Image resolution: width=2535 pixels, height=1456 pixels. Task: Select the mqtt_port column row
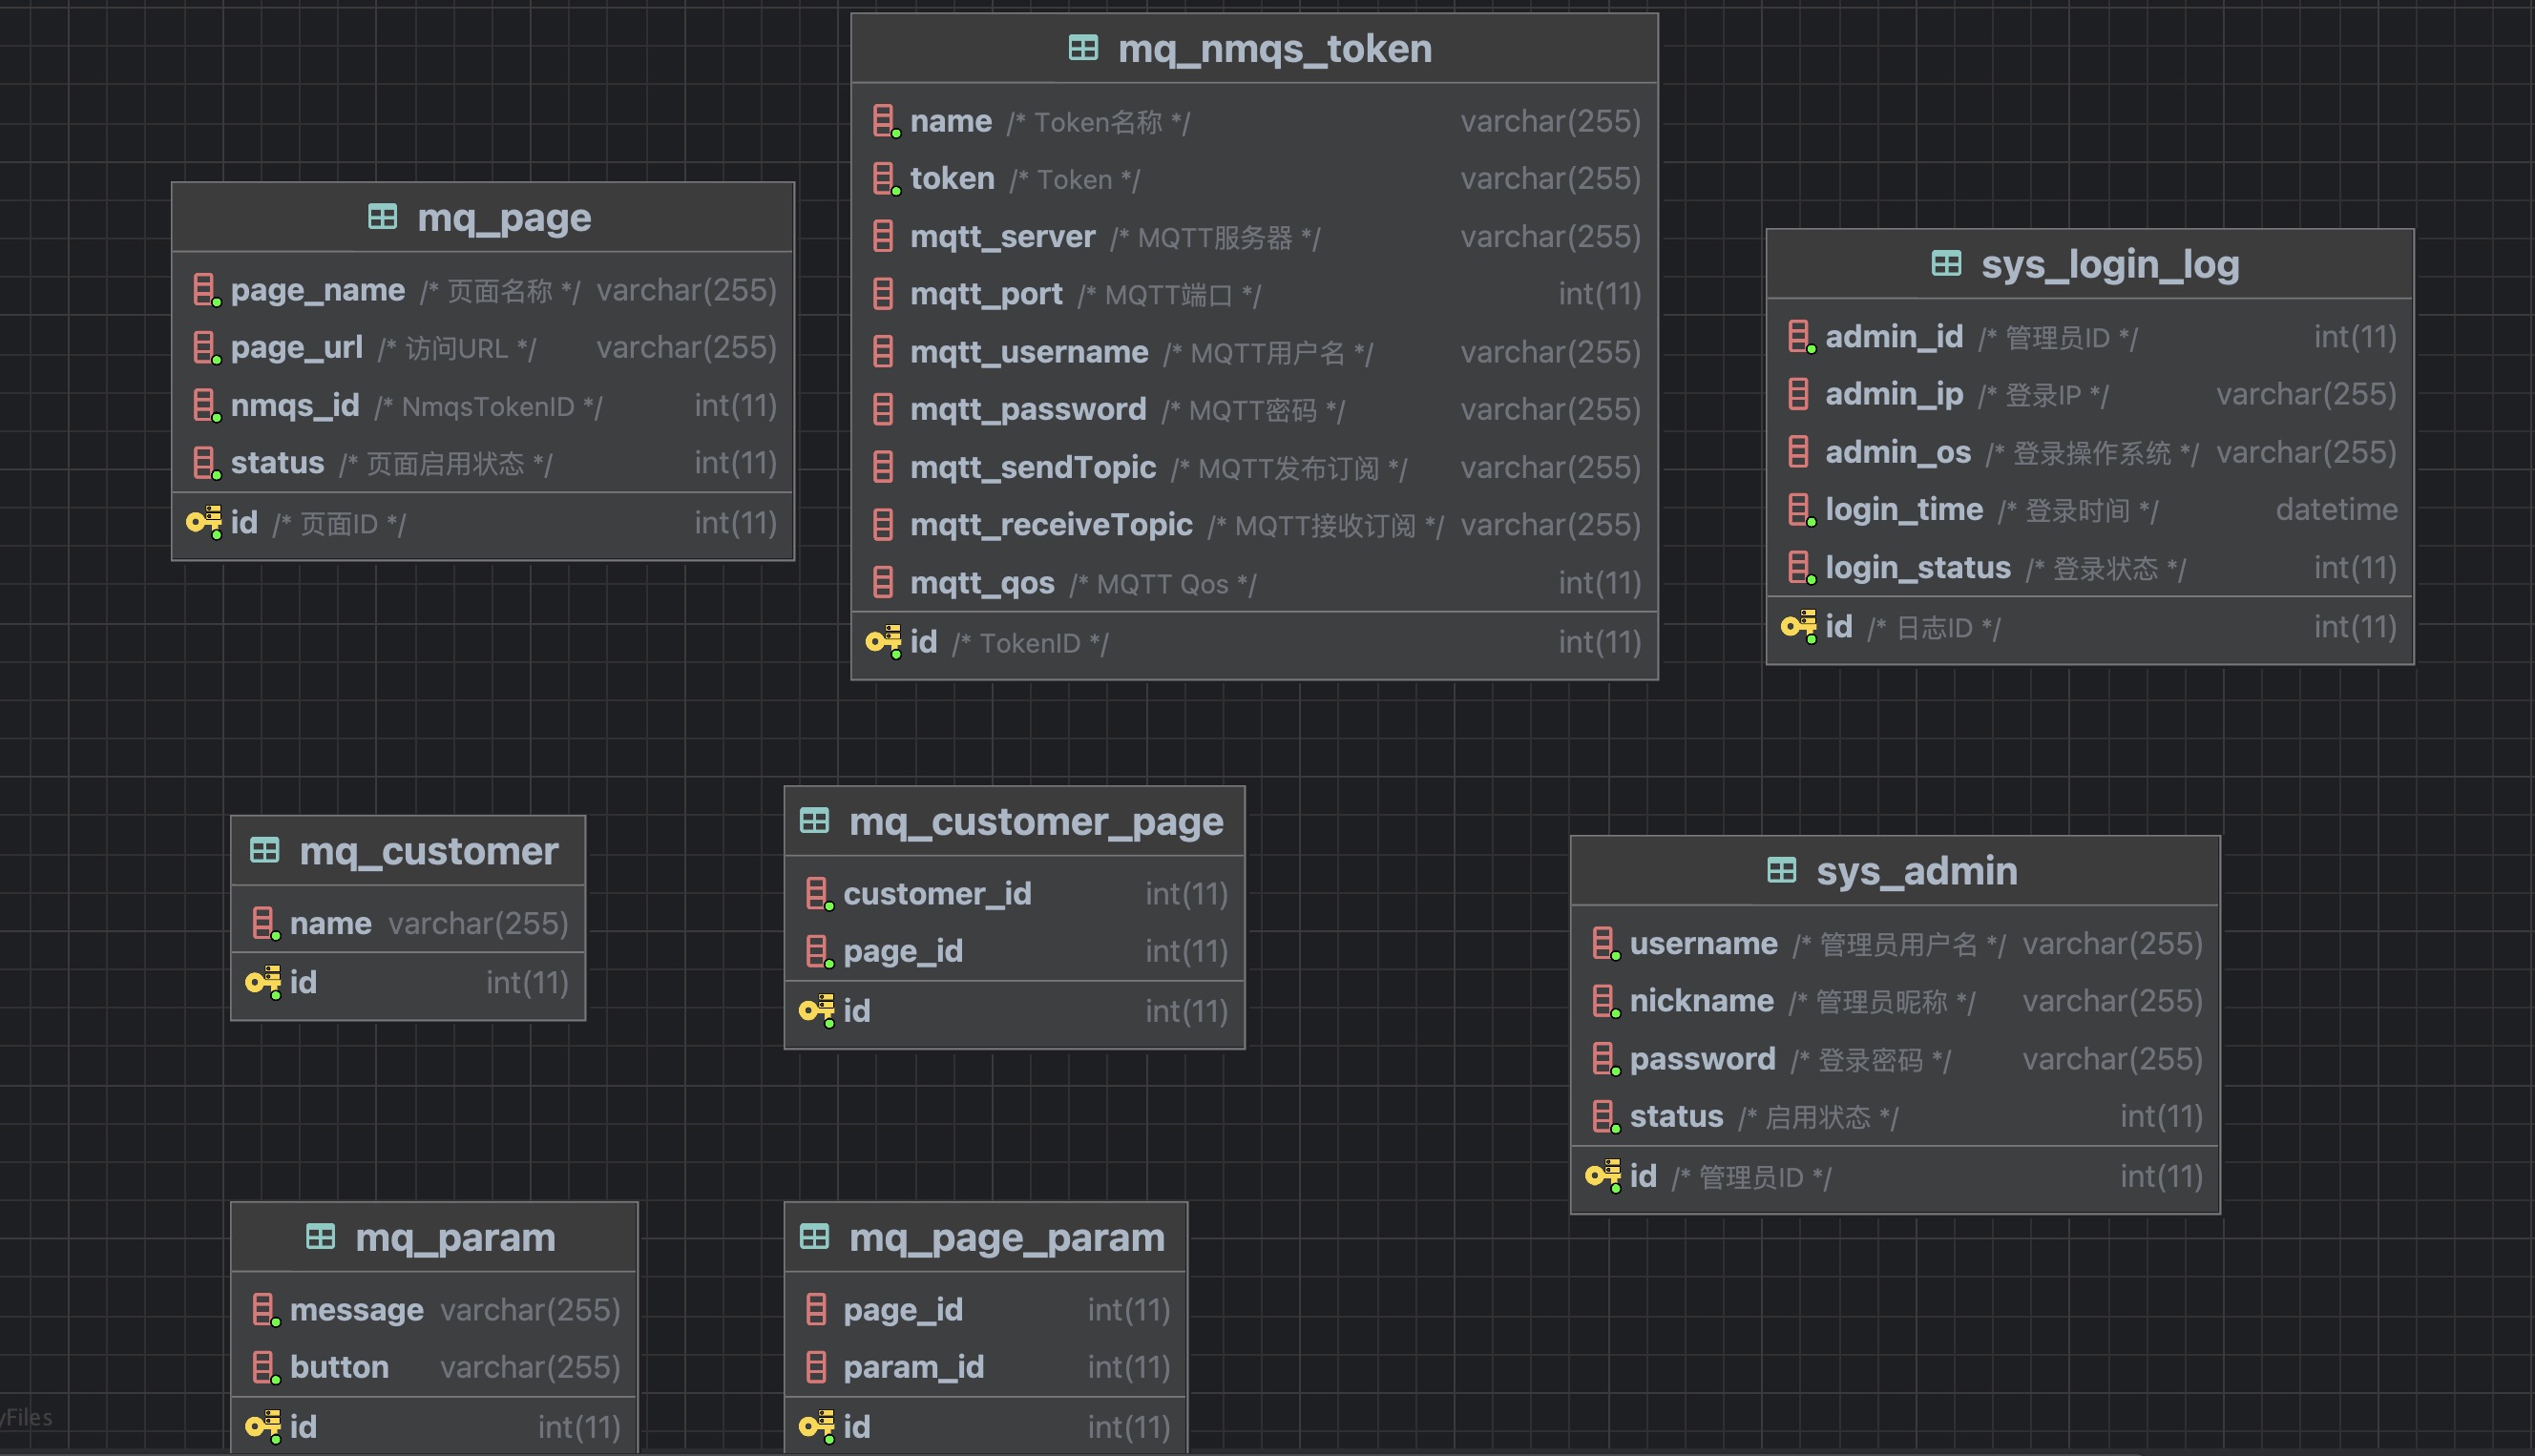pyautogui.click(x=1254, y=294)
